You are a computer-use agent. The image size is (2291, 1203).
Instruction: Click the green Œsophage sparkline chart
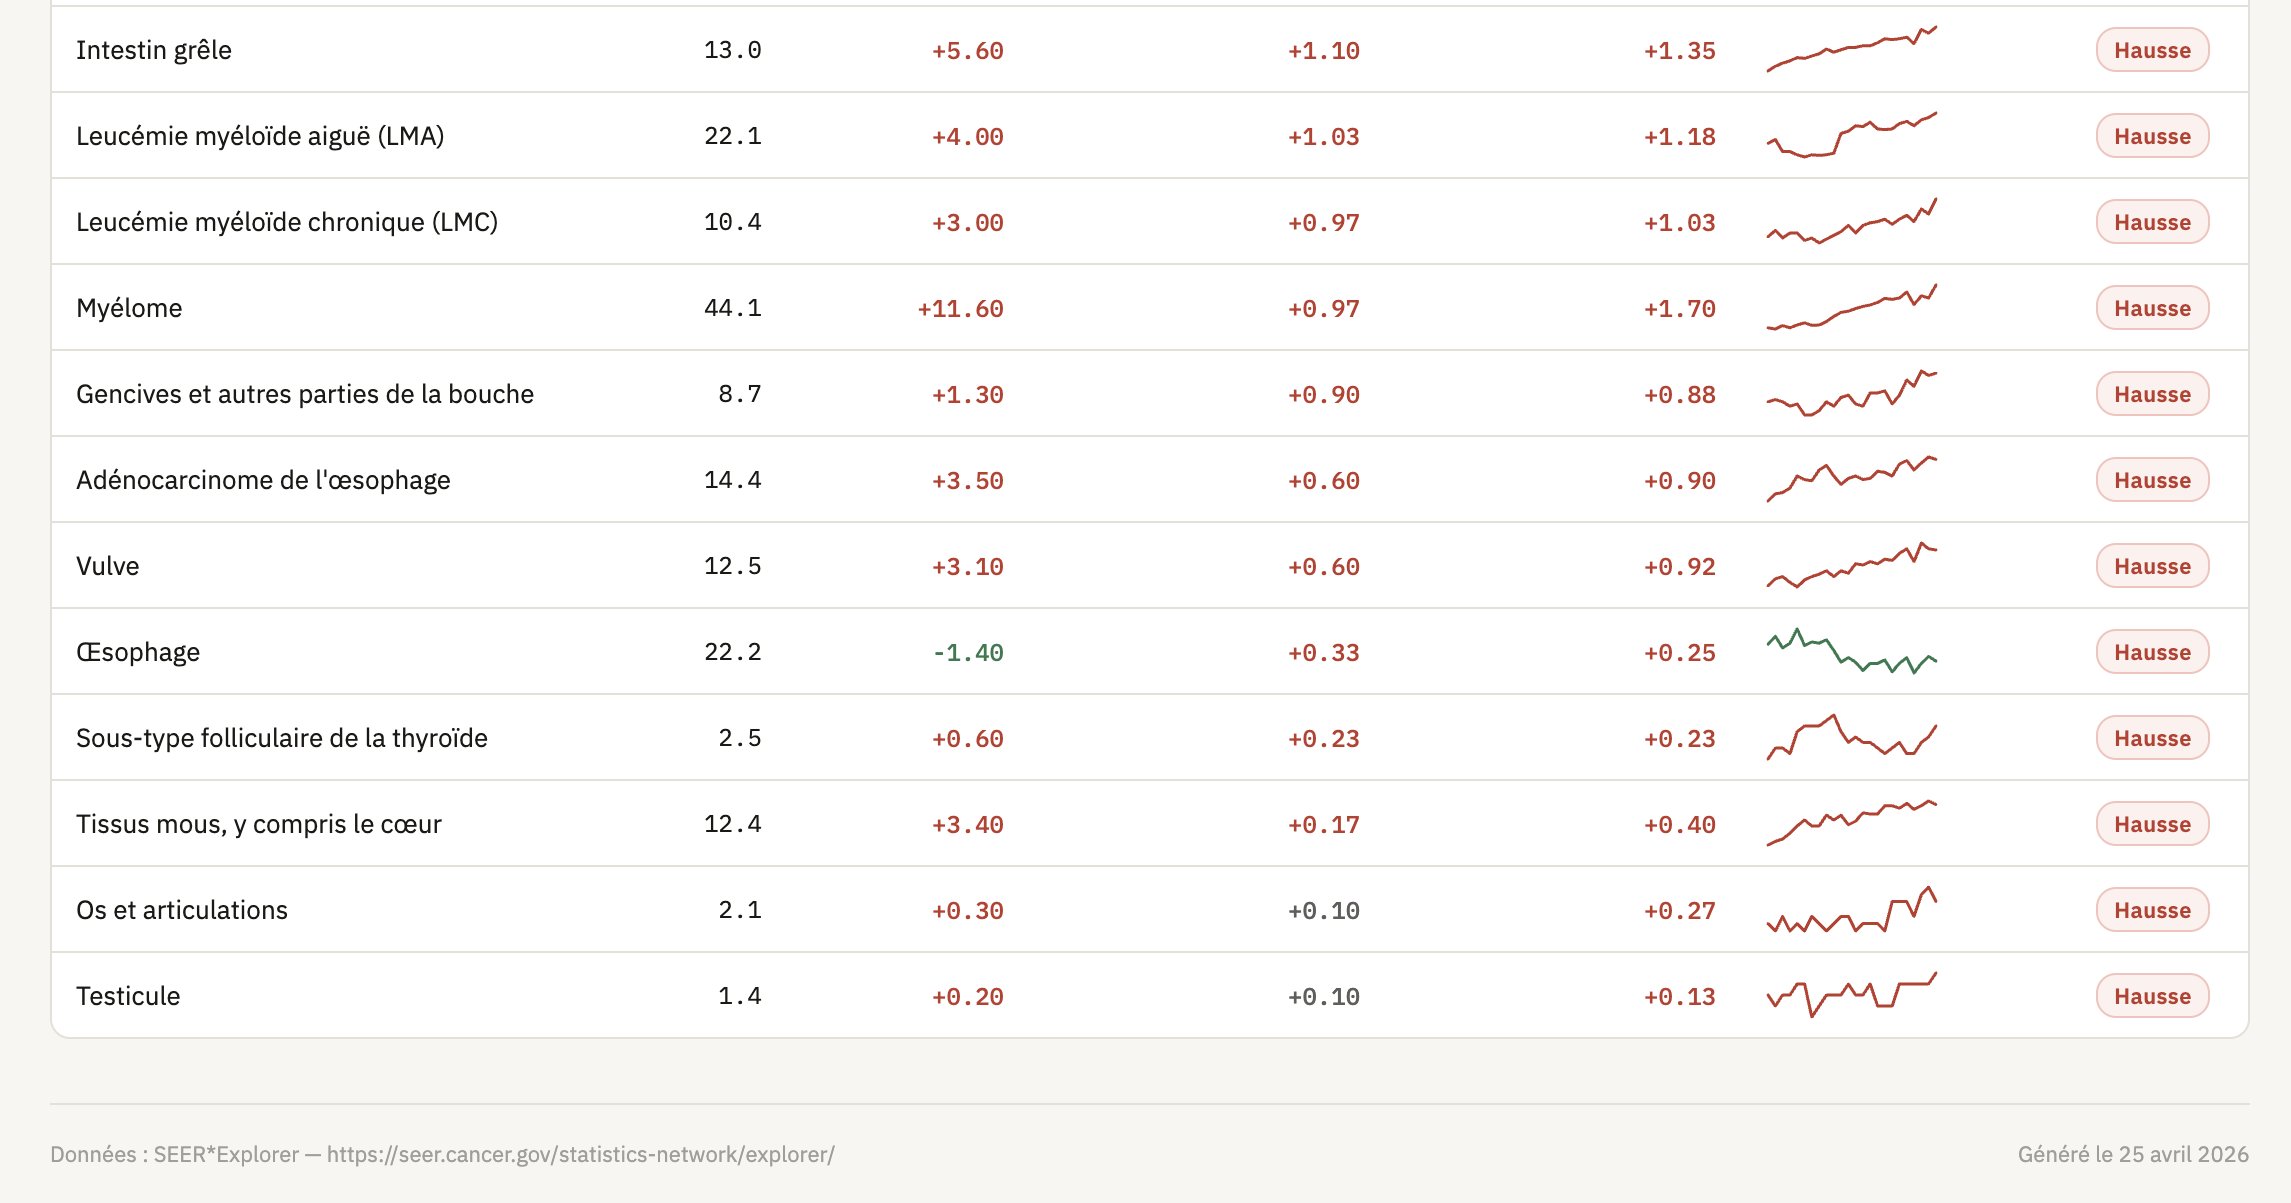point(1851,652)
